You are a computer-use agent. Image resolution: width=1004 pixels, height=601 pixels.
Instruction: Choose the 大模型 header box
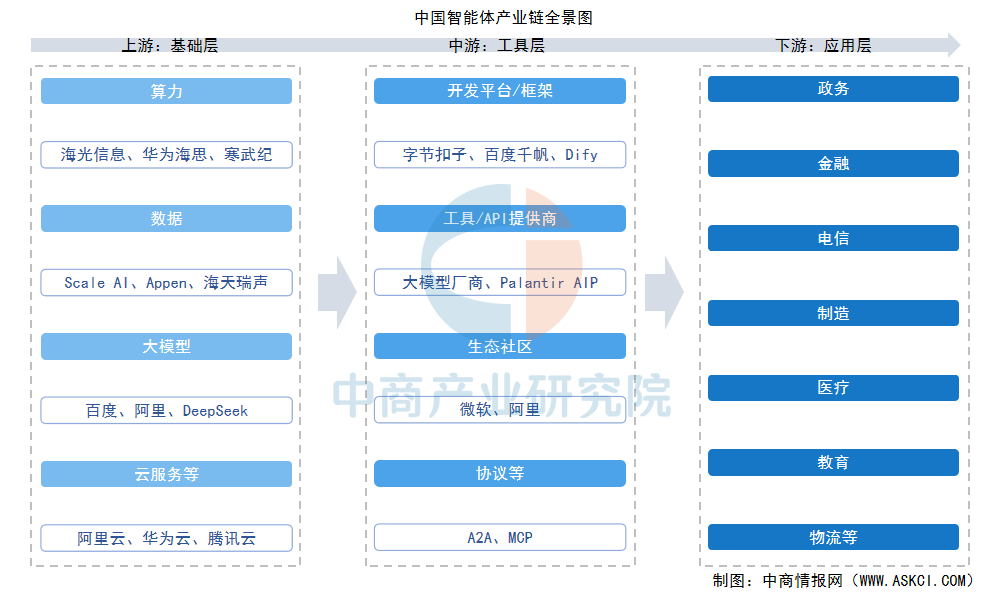click(x=166, y=347)
